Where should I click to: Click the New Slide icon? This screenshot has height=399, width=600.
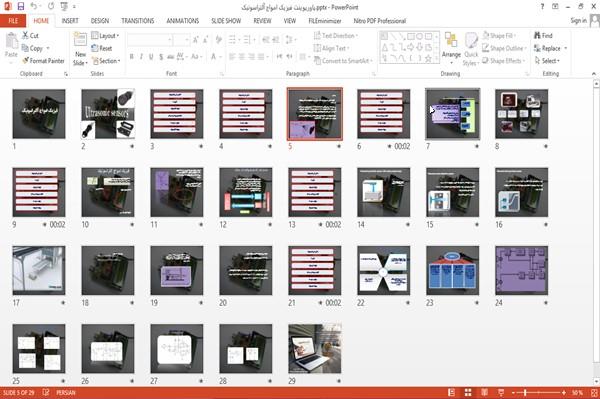coord(80,39)
